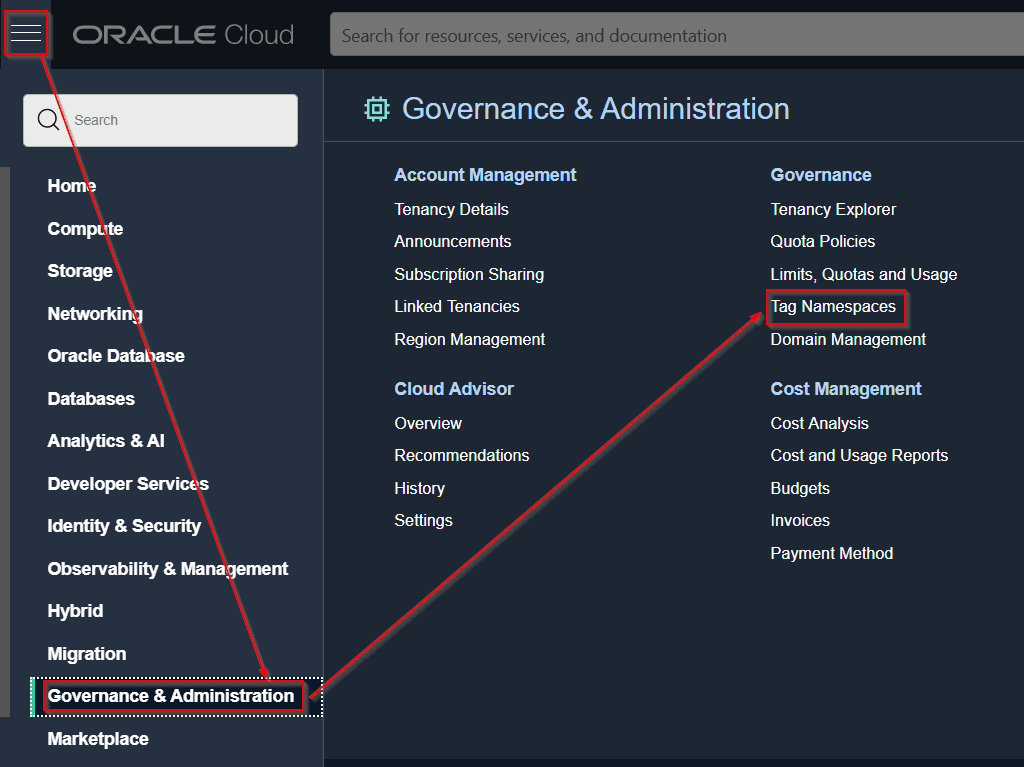
Task: Click the hamburger navigation menu icon
Action: pos(26,34)
